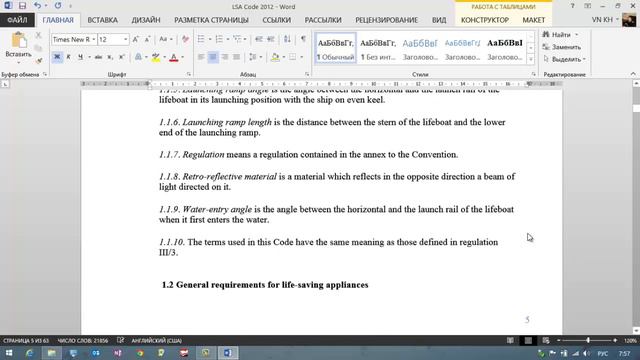Click the multilevel list icon
Screen dimensions: 640x360
point(237,39)
